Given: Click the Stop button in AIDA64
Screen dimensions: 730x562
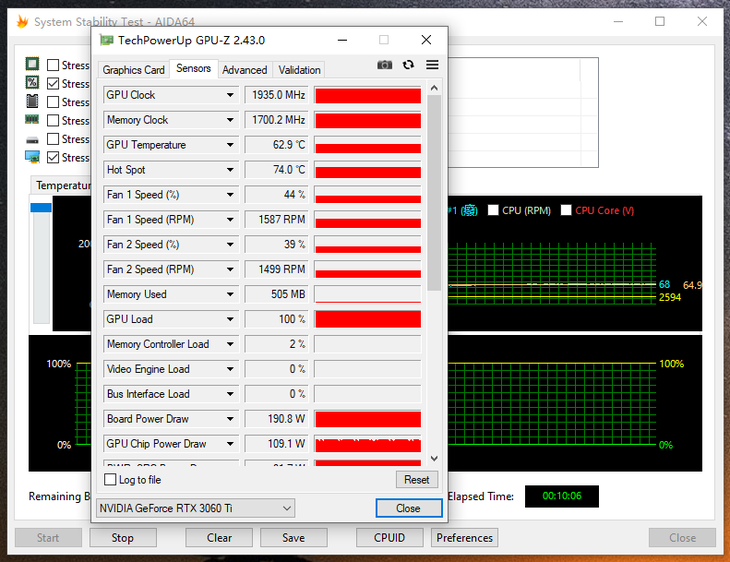Looking at the screenshot, I should pyautogui.click(x=123, y=537).
